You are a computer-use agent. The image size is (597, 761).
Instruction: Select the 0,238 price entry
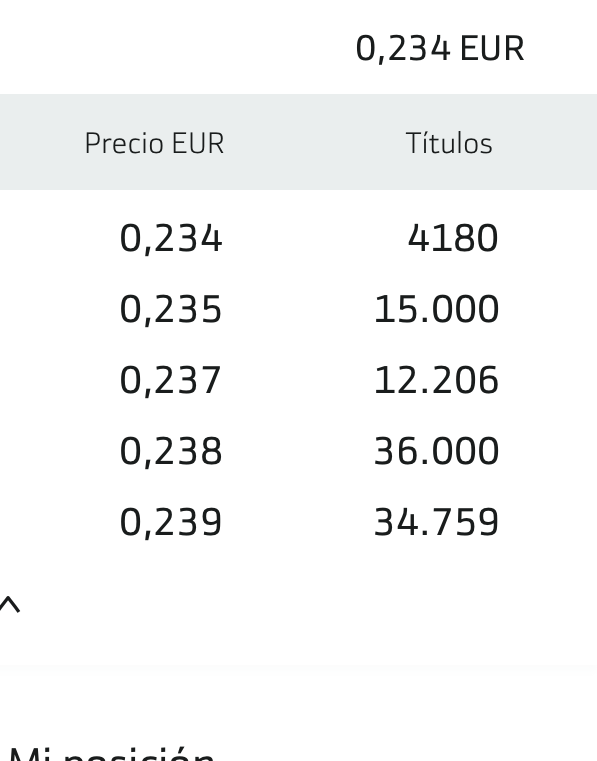(x=170, y=451)
